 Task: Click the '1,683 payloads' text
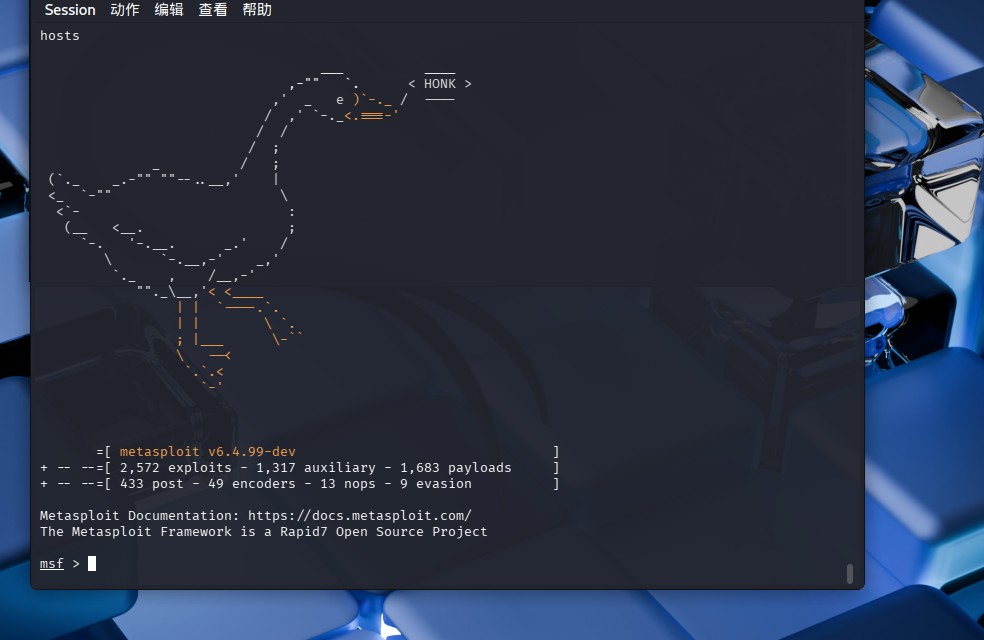(456, 467)
